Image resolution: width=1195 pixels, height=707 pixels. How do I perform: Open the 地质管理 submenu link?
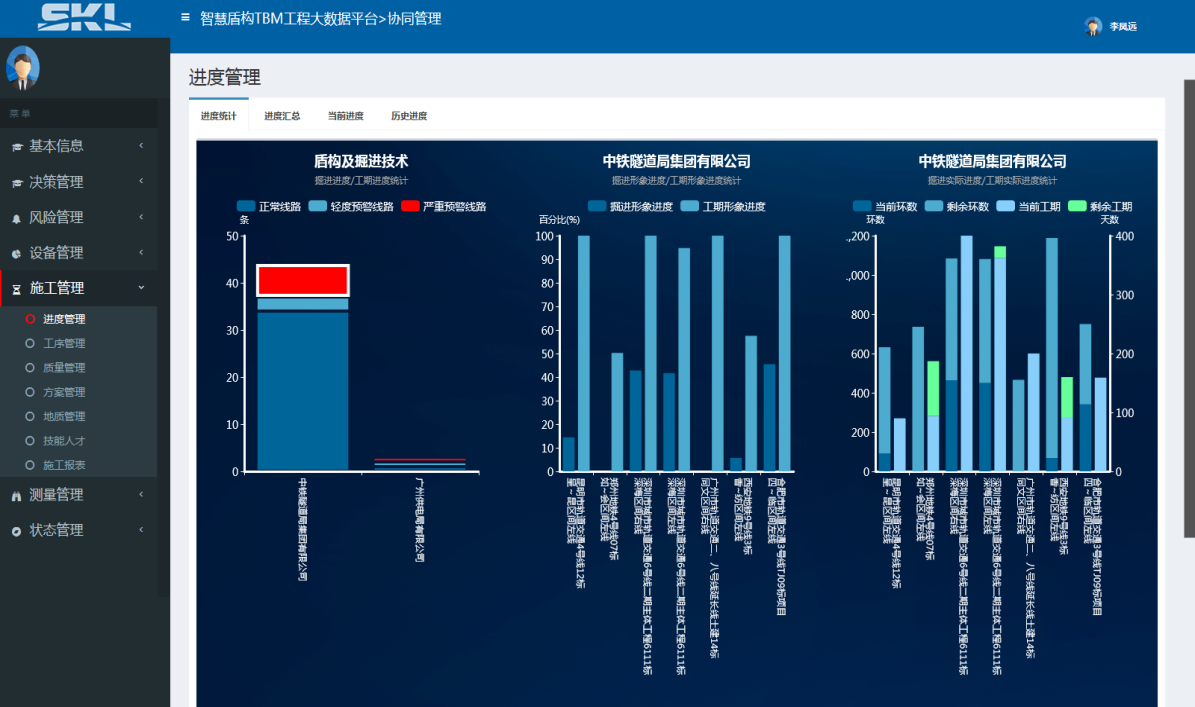click(x=64, y=417)
